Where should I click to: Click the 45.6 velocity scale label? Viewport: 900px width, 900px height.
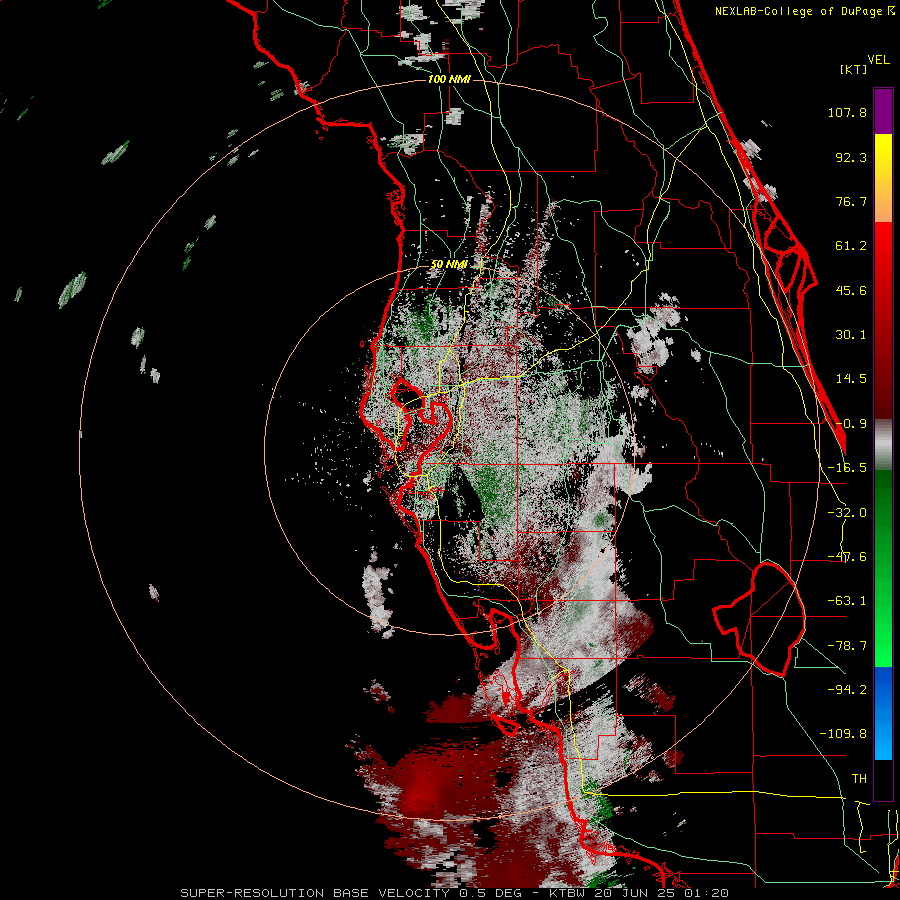click(x=851, y=290)
